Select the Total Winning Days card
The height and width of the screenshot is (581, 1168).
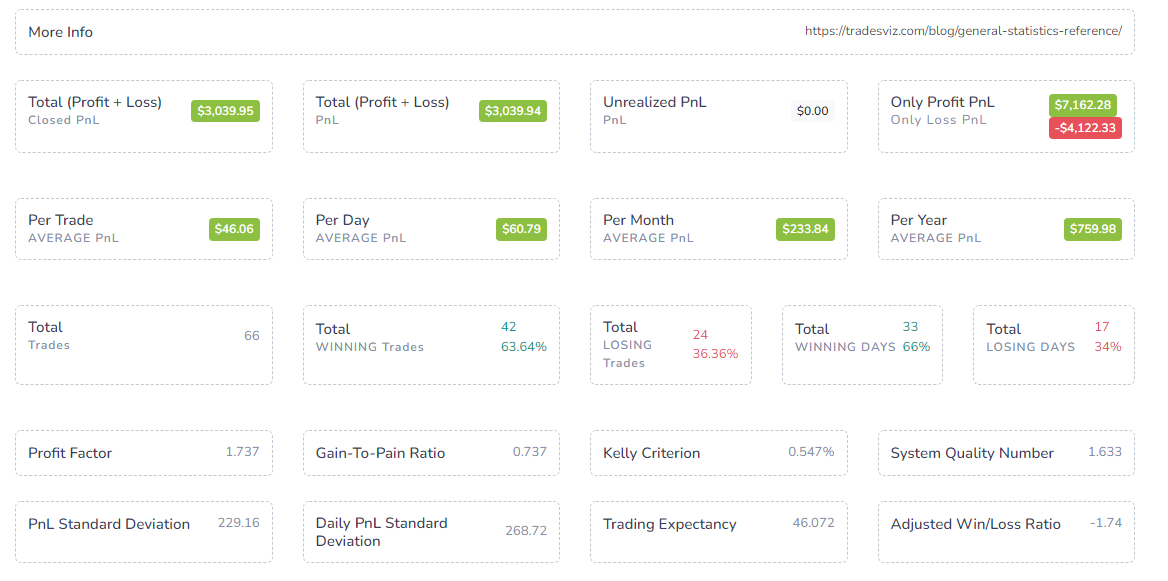point(862,345)
